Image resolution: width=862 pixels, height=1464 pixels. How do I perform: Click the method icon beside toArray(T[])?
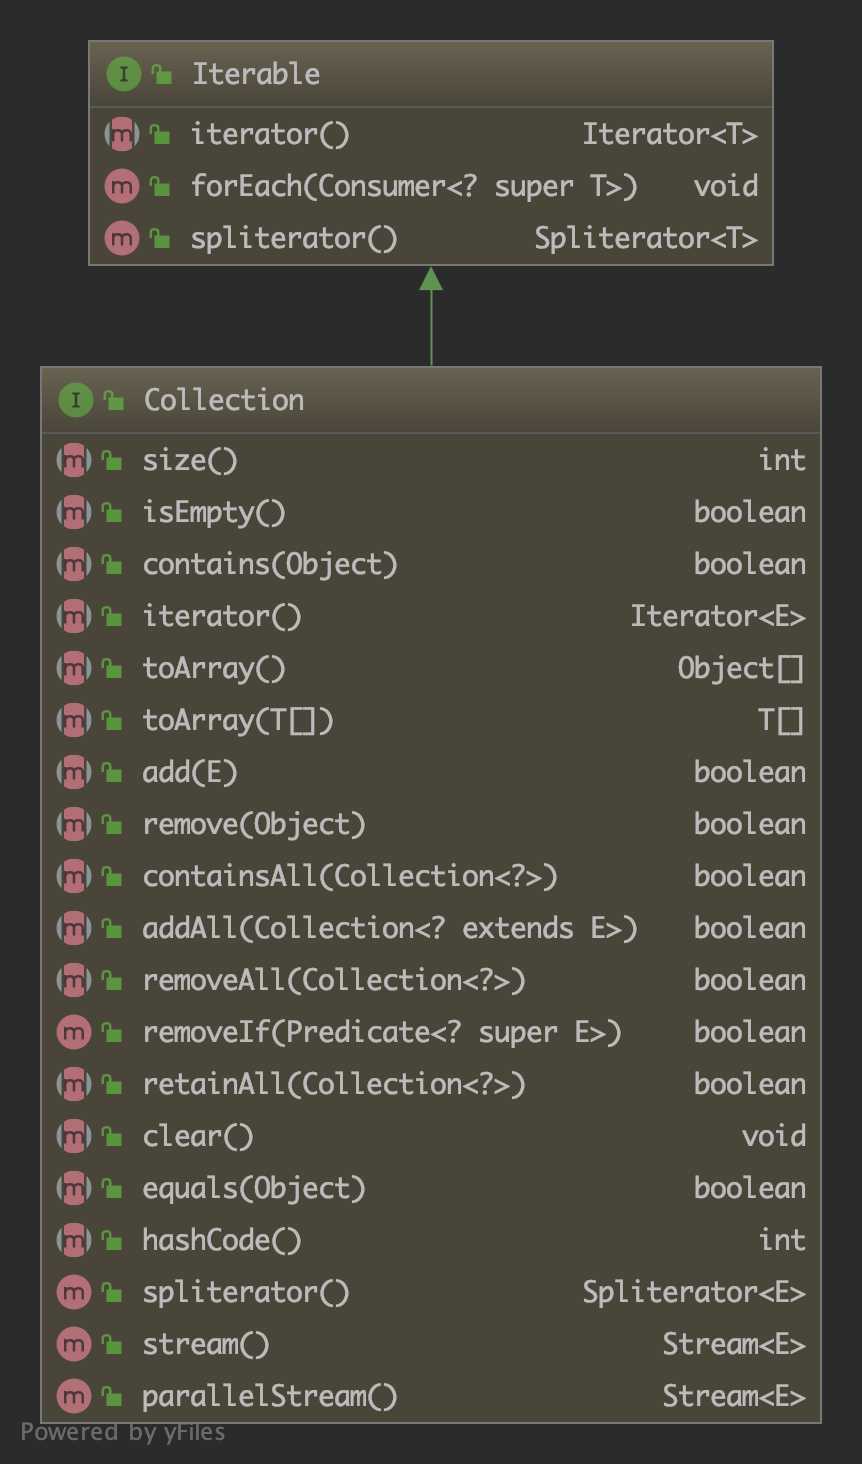click(x=74, y=720)
